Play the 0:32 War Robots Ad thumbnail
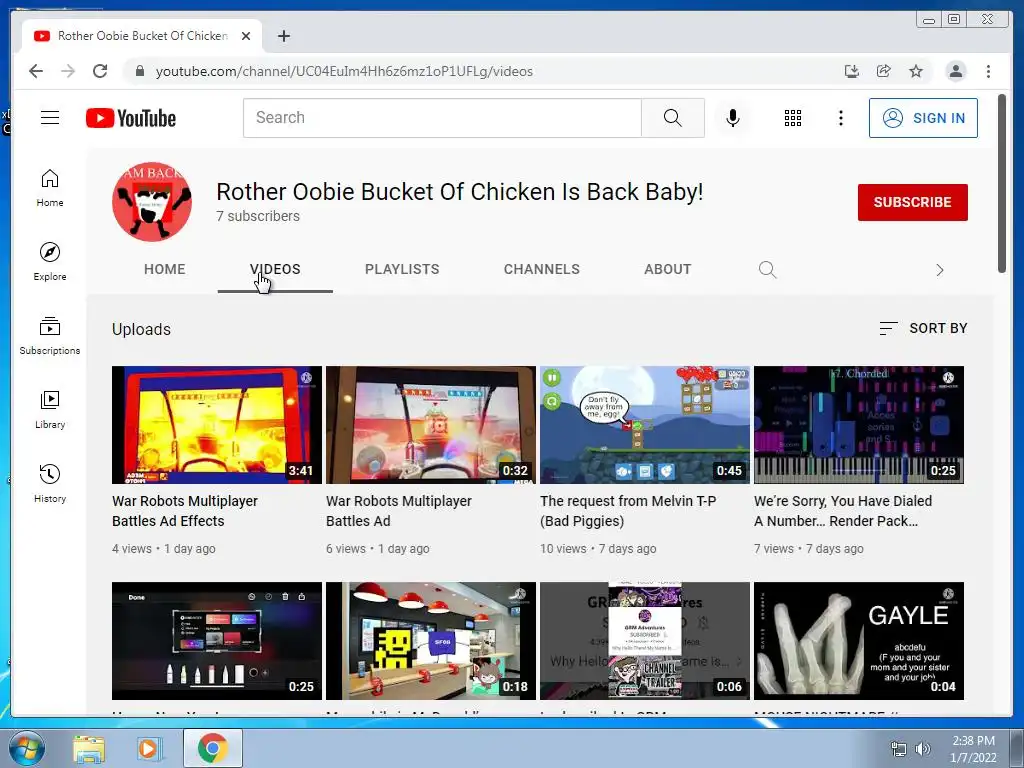 (x=430, y=424)
